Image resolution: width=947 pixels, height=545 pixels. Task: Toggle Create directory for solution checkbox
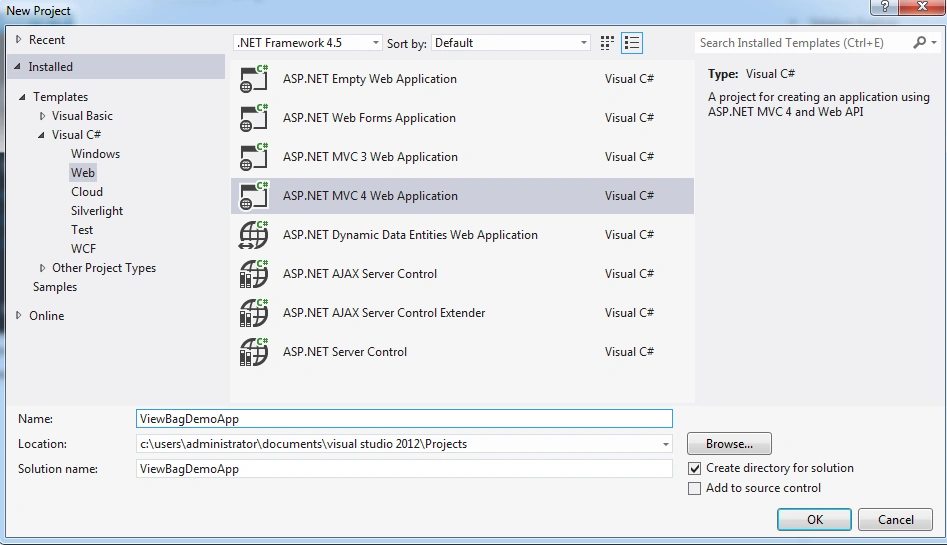pos(695,468)
